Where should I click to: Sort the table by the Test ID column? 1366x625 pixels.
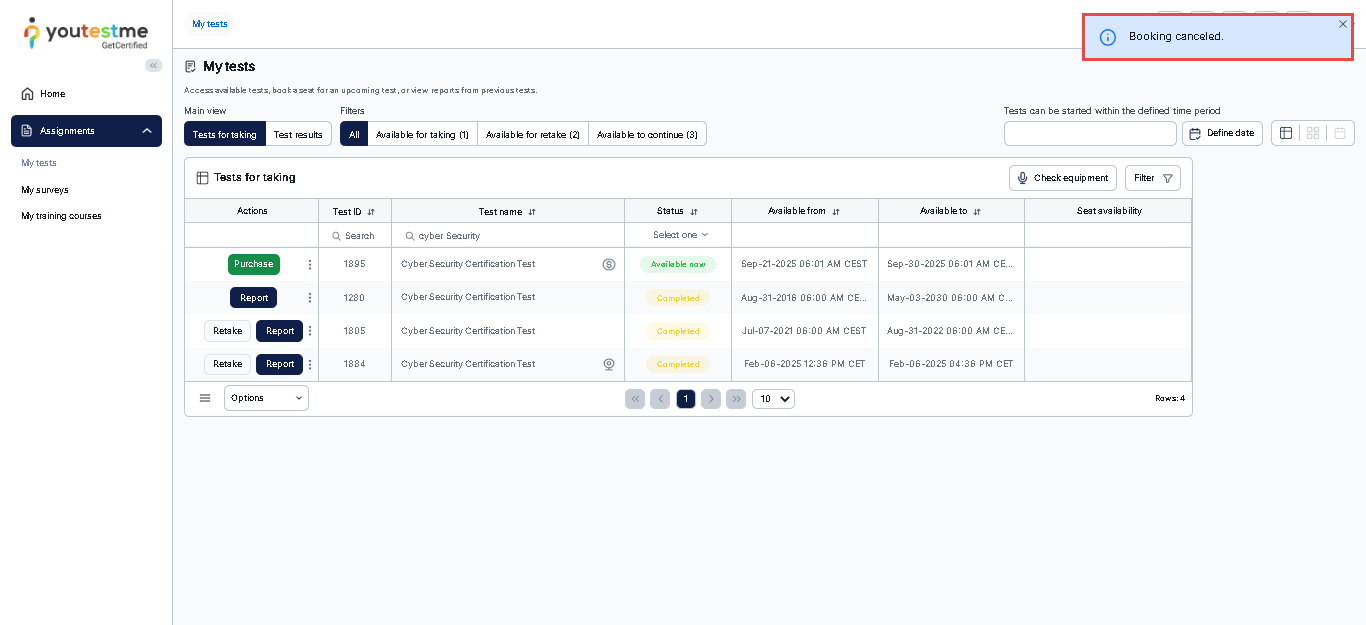click(371, 212)
